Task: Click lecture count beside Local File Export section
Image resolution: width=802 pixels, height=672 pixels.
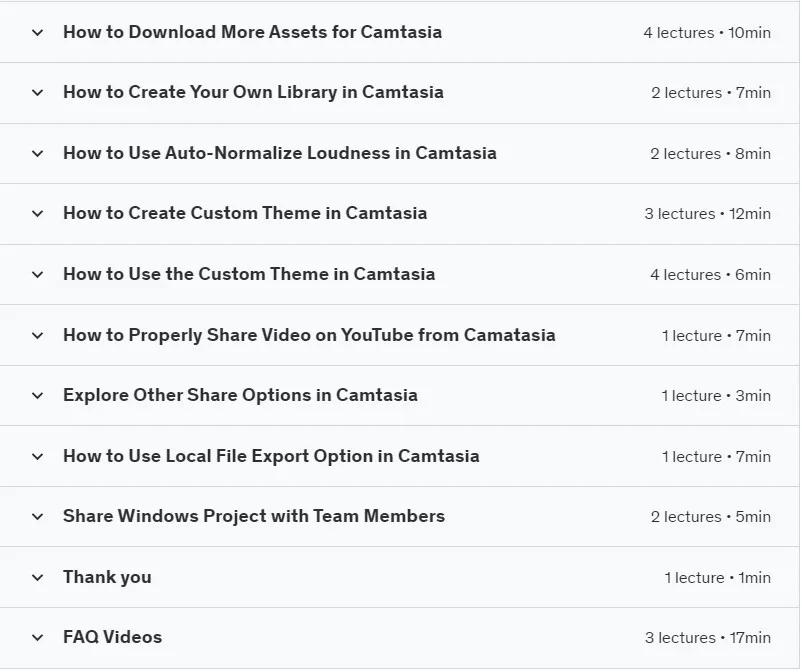Action: [x=716, y=457]
